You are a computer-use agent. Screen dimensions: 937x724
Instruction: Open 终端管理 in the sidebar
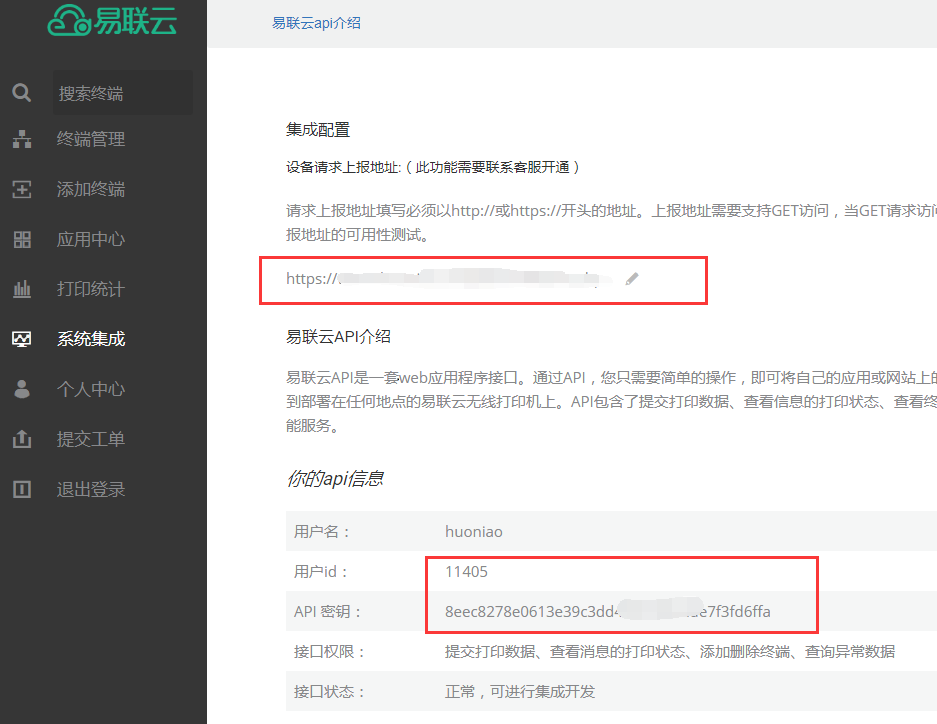pos(91,139)
